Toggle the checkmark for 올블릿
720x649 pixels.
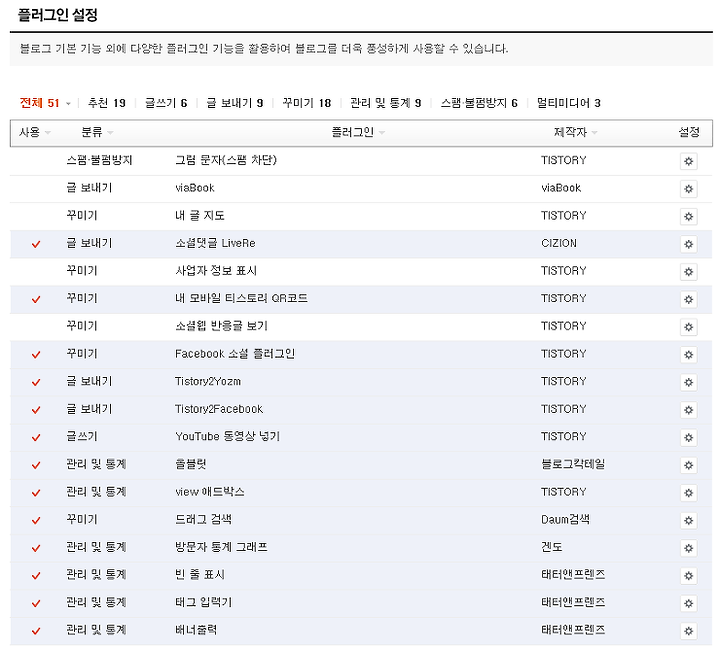36,465
